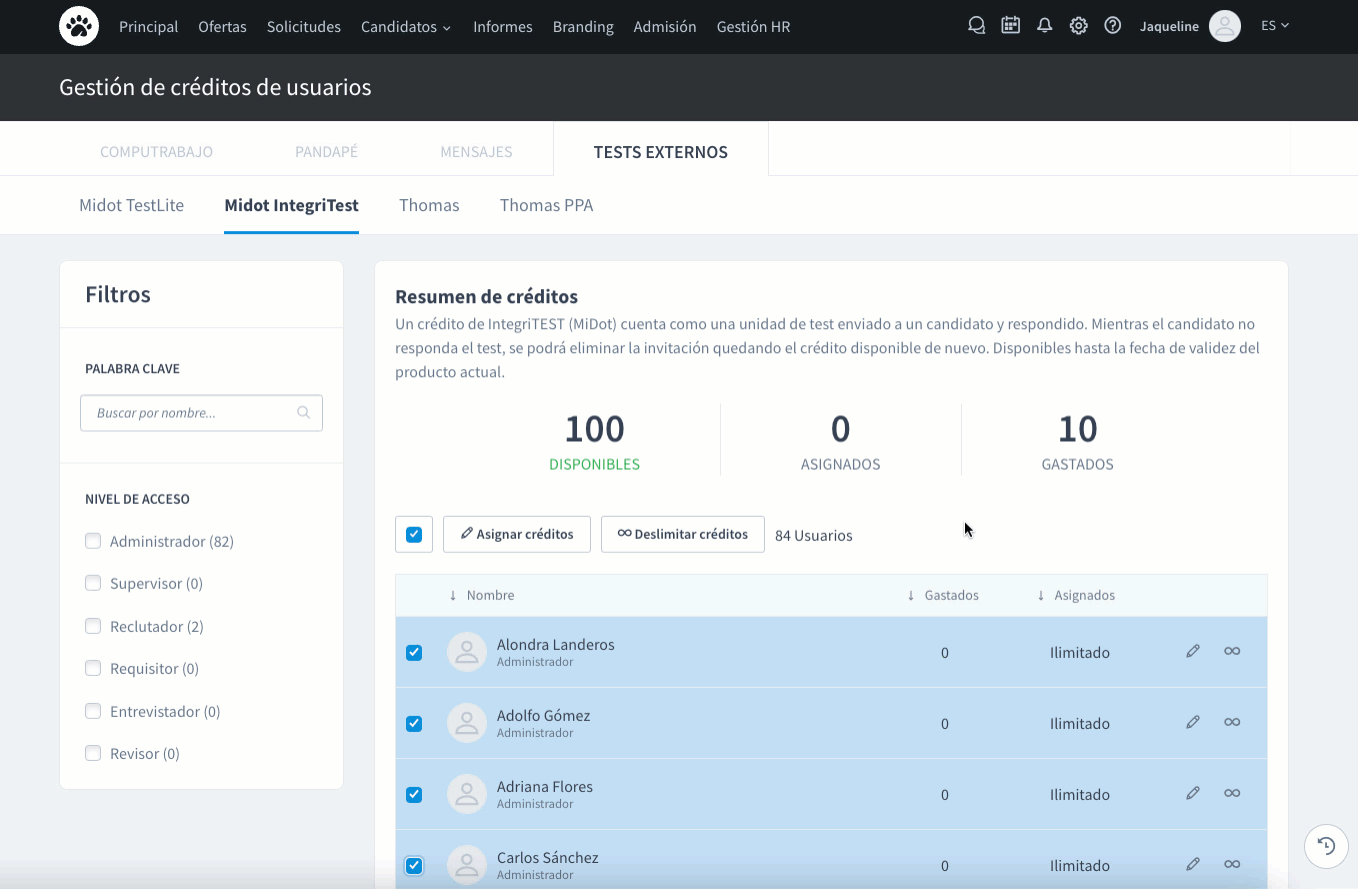This screenshot has width=1358, height=889.
Task: Open the COMPUTRABAJO tab
Action: (x=156, y=152)
